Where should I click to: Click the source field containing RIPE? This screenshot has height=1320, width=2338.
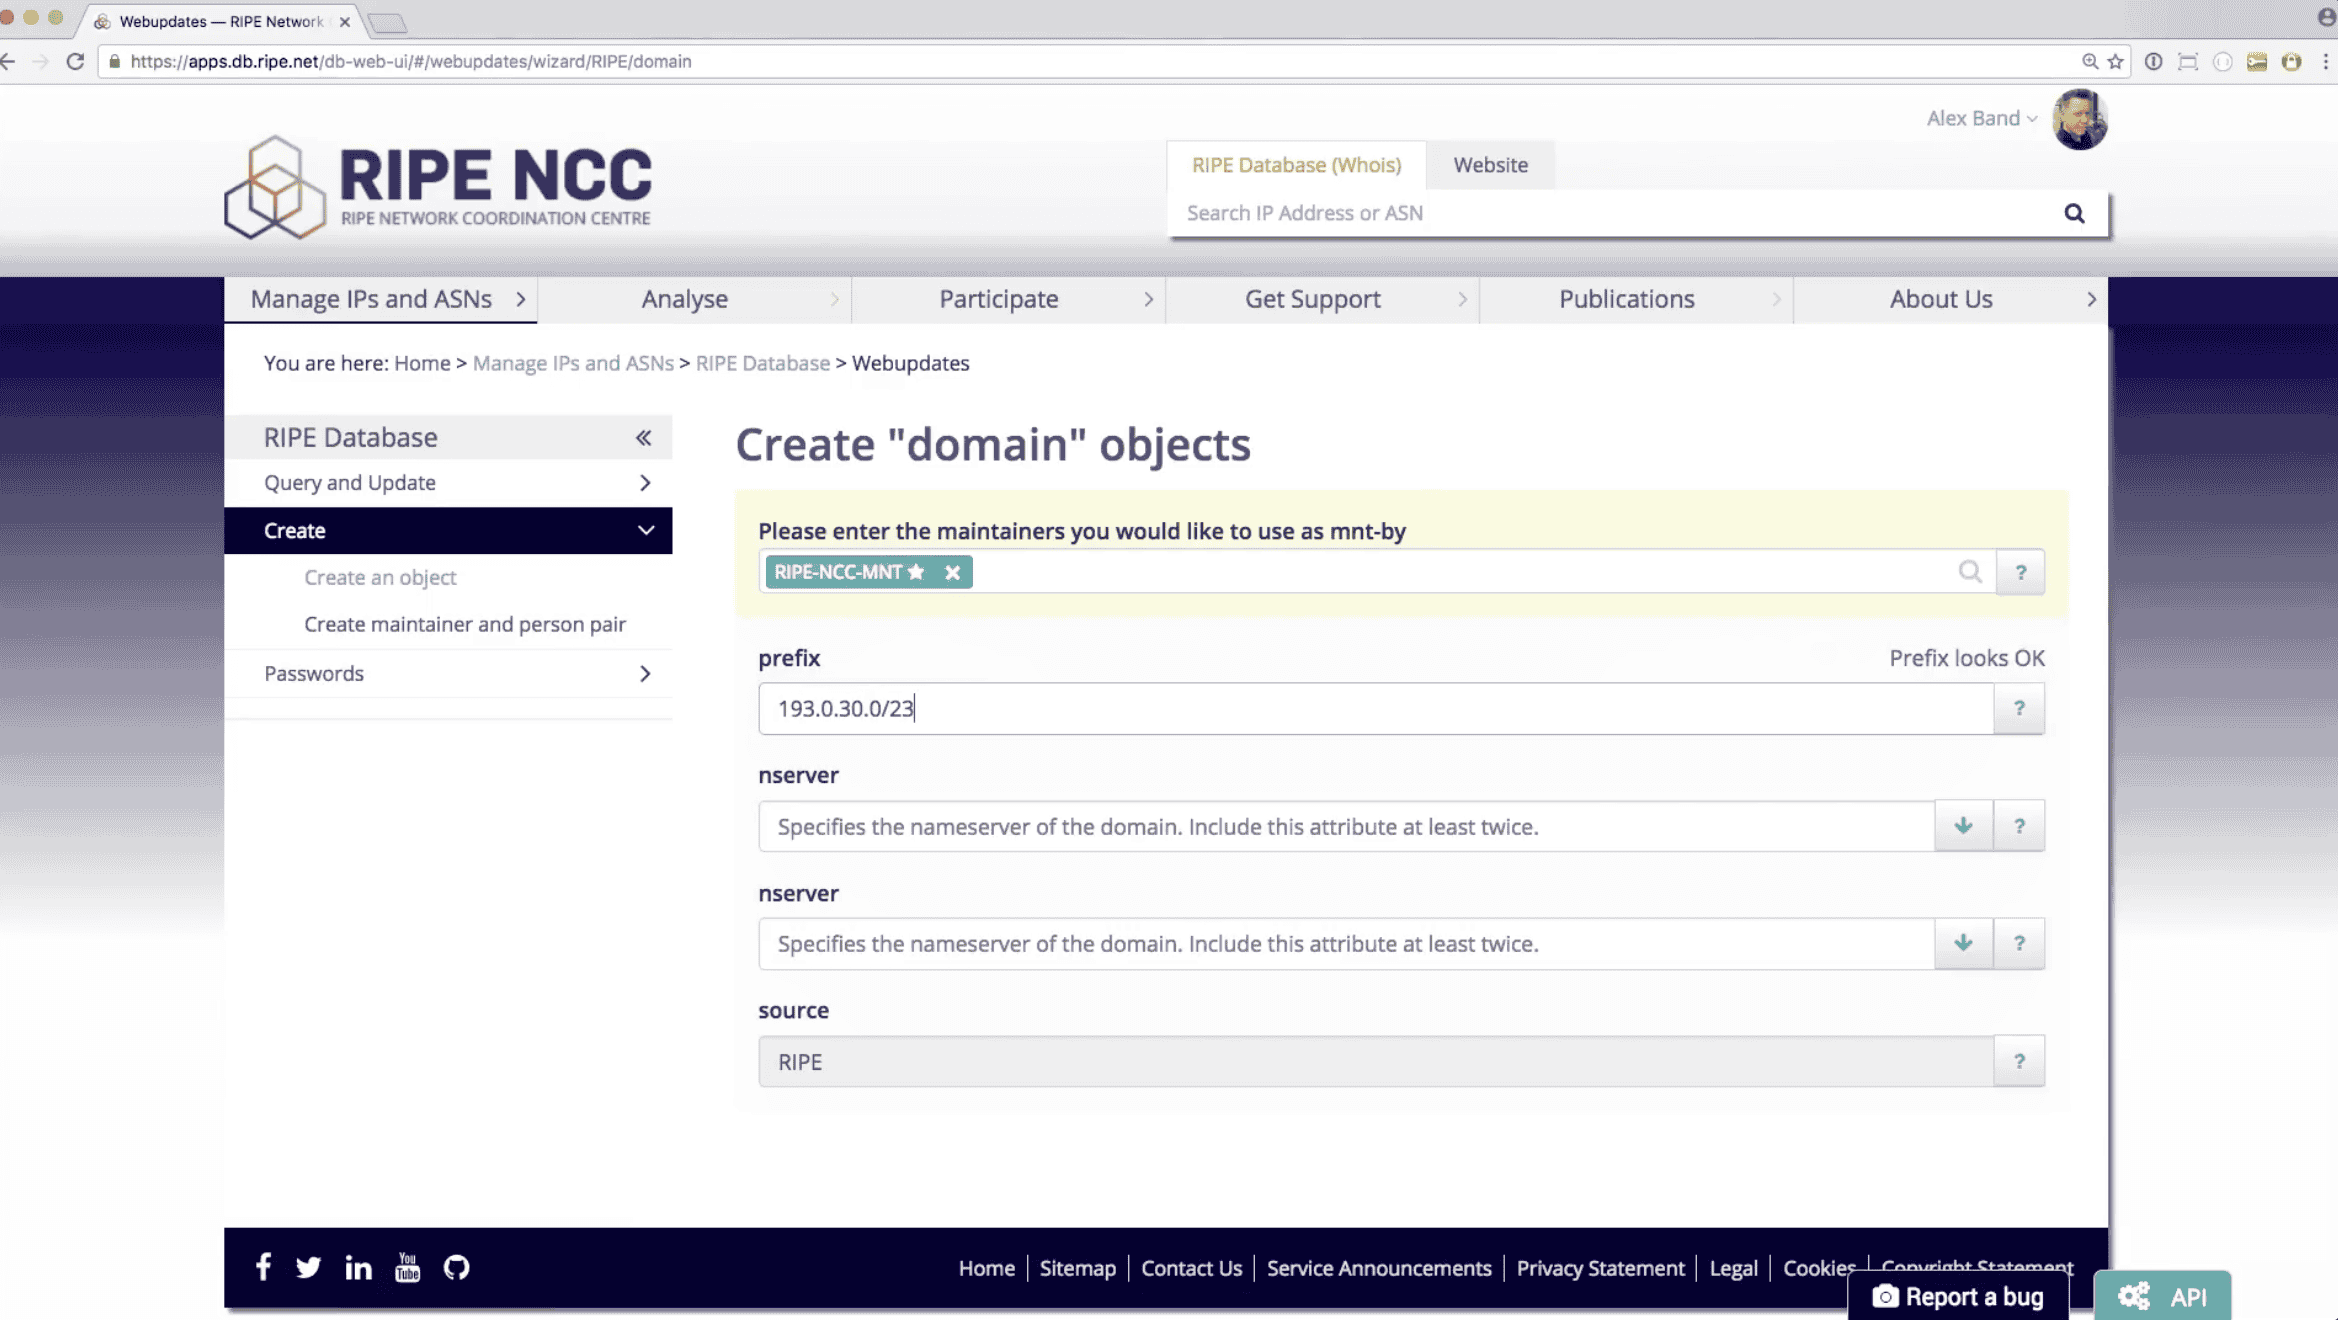[x=1376, y=1061]
